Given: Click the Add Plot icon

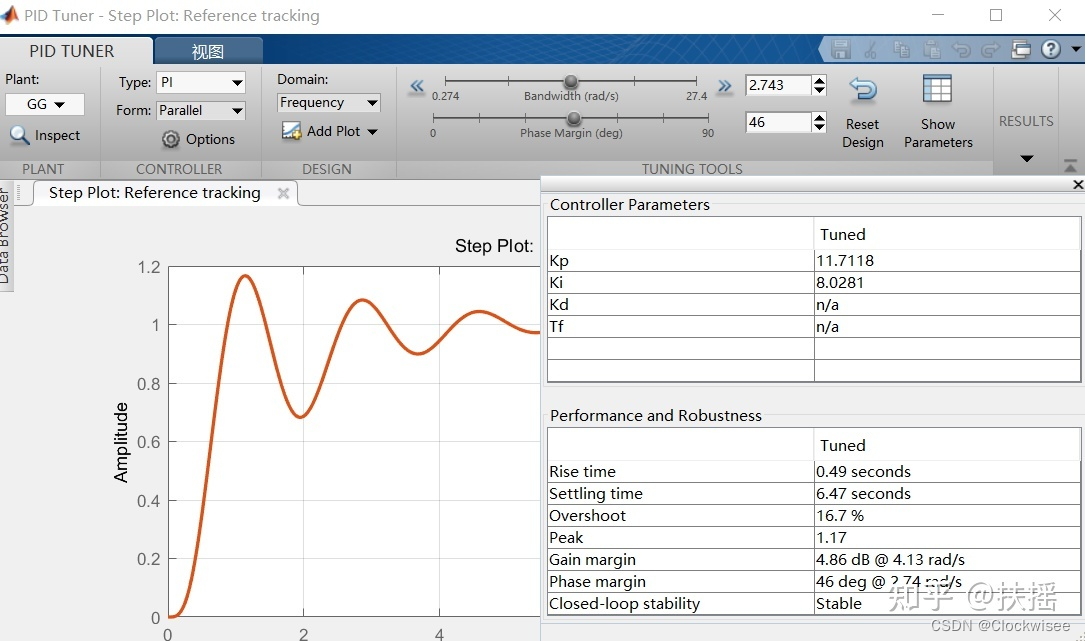Looking at the screenshot, I should click(x=291, y=131).
